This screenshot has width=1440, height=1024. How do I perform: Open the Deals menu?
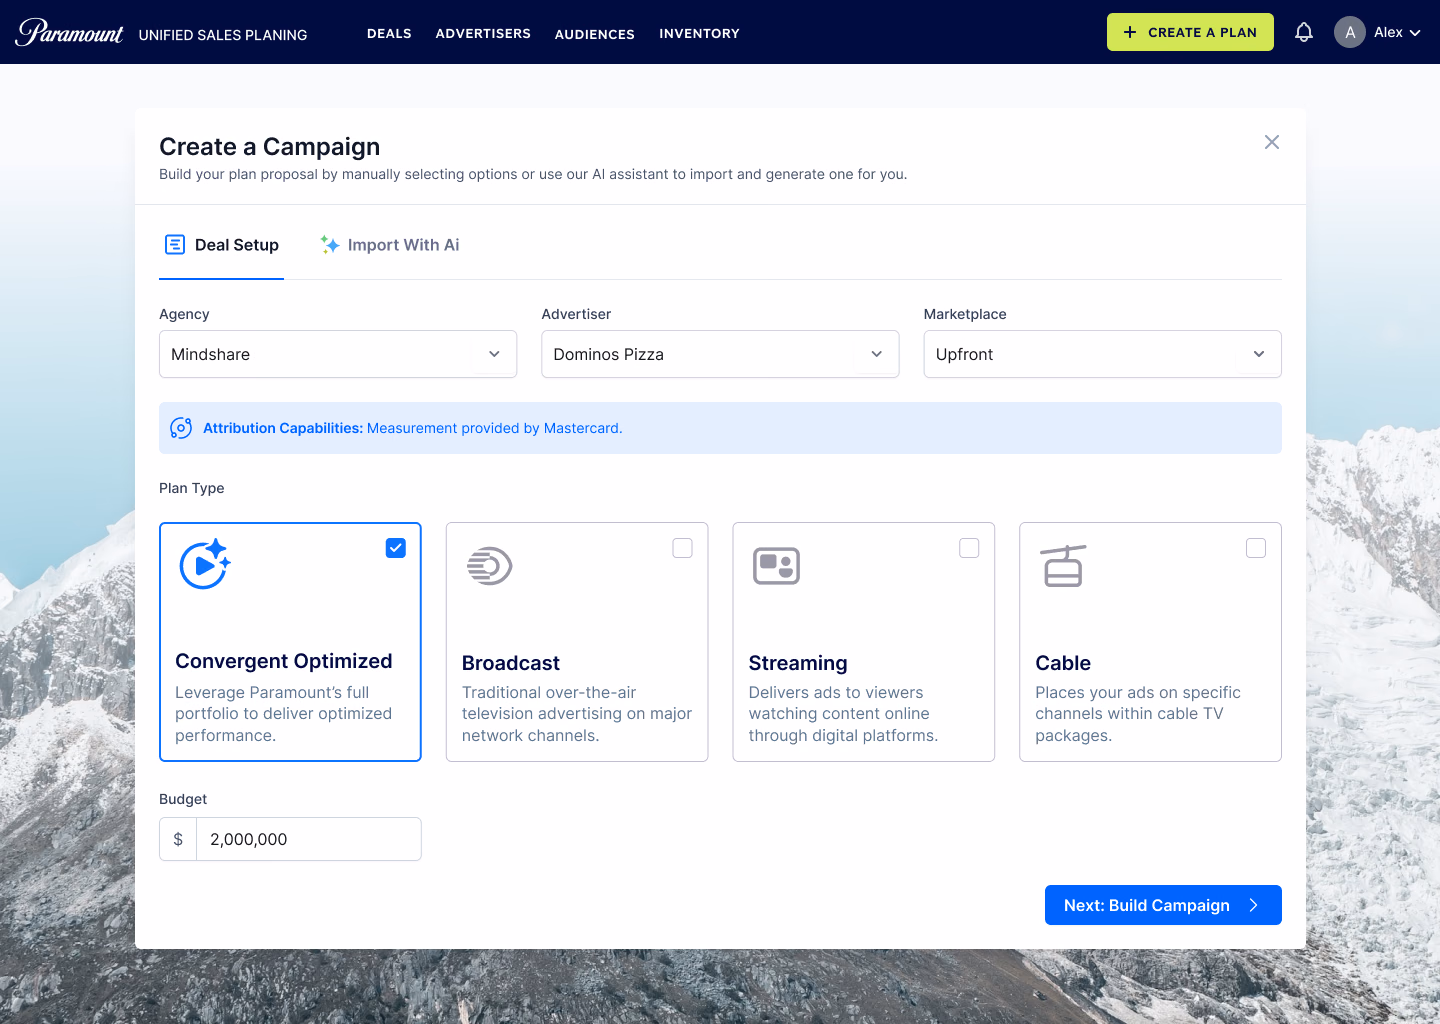click(389, 33)
